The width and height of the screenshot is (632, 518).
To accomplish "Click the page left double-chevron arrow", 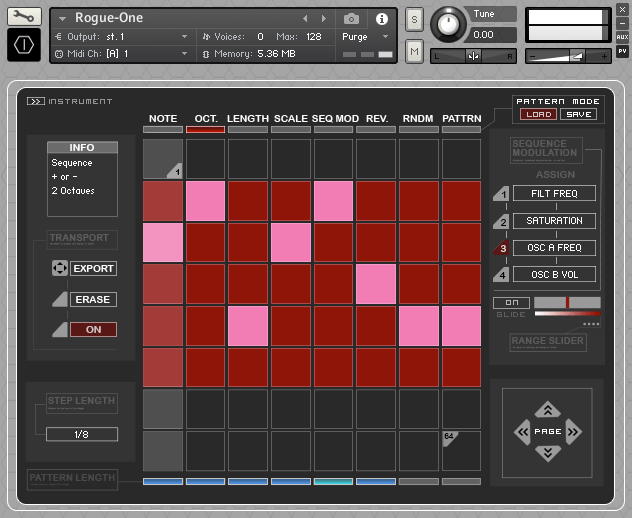I will 522,432.
